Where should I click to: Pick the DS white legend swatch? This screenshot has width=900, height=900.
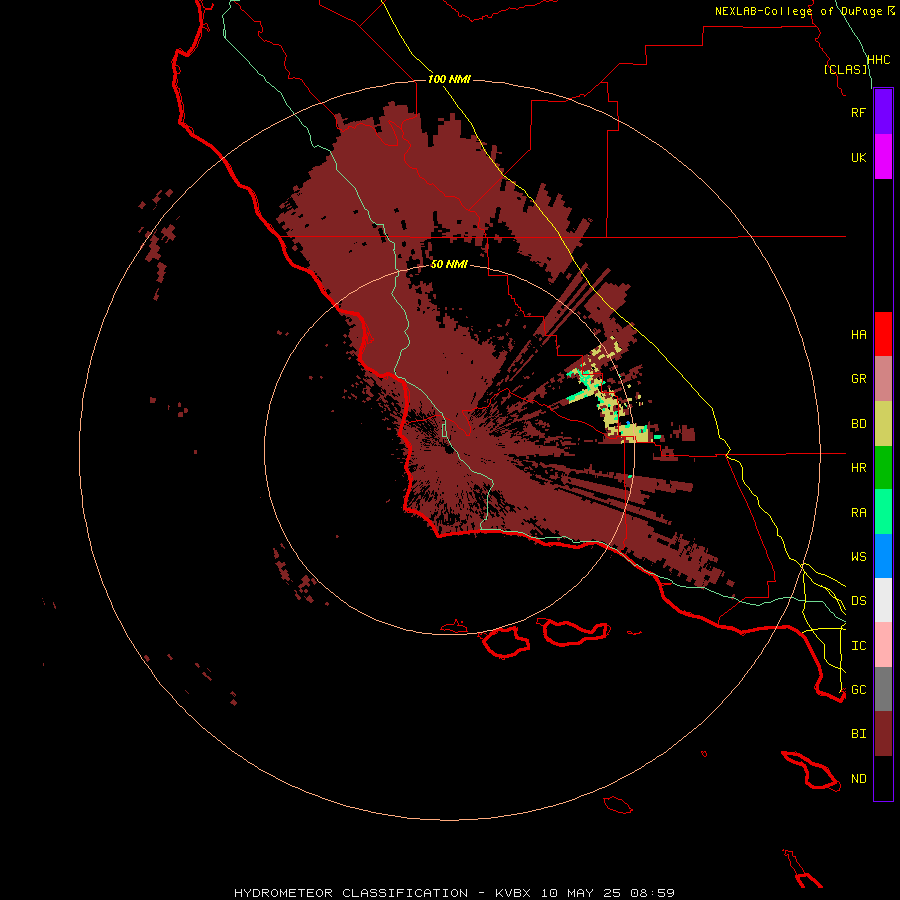[883, 600]
